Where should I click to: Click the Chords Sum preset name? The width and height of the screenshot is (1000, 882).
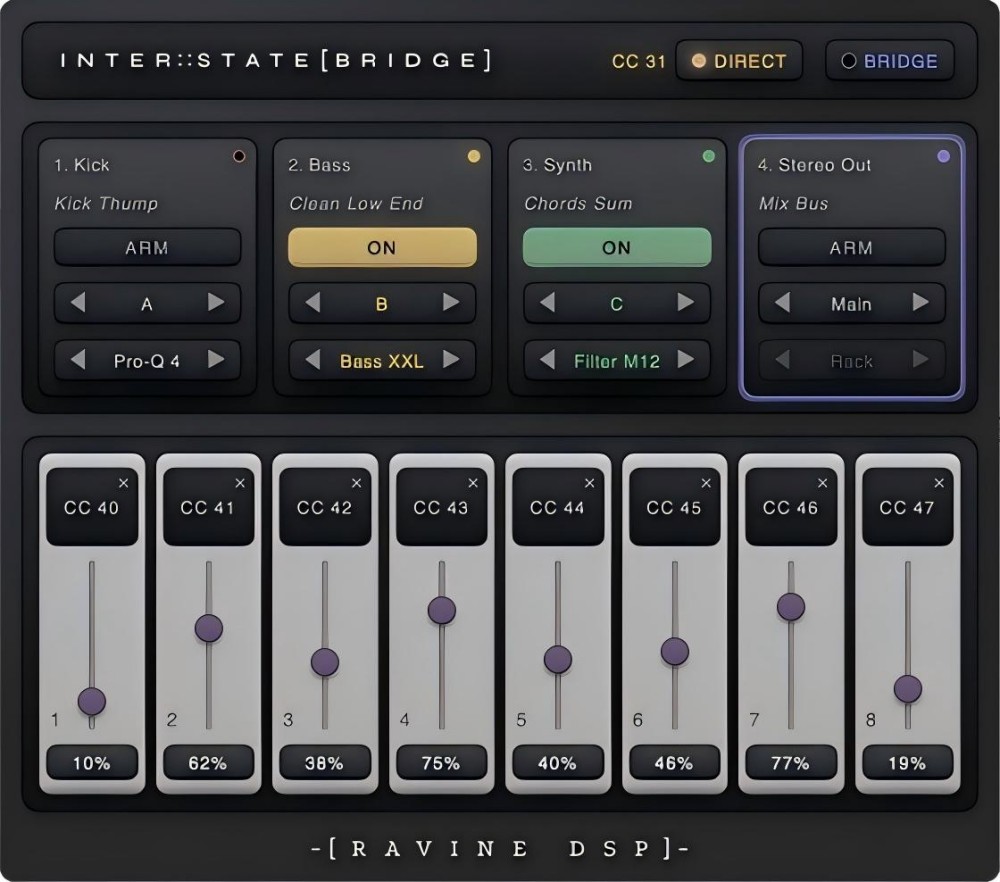point(578,203)
